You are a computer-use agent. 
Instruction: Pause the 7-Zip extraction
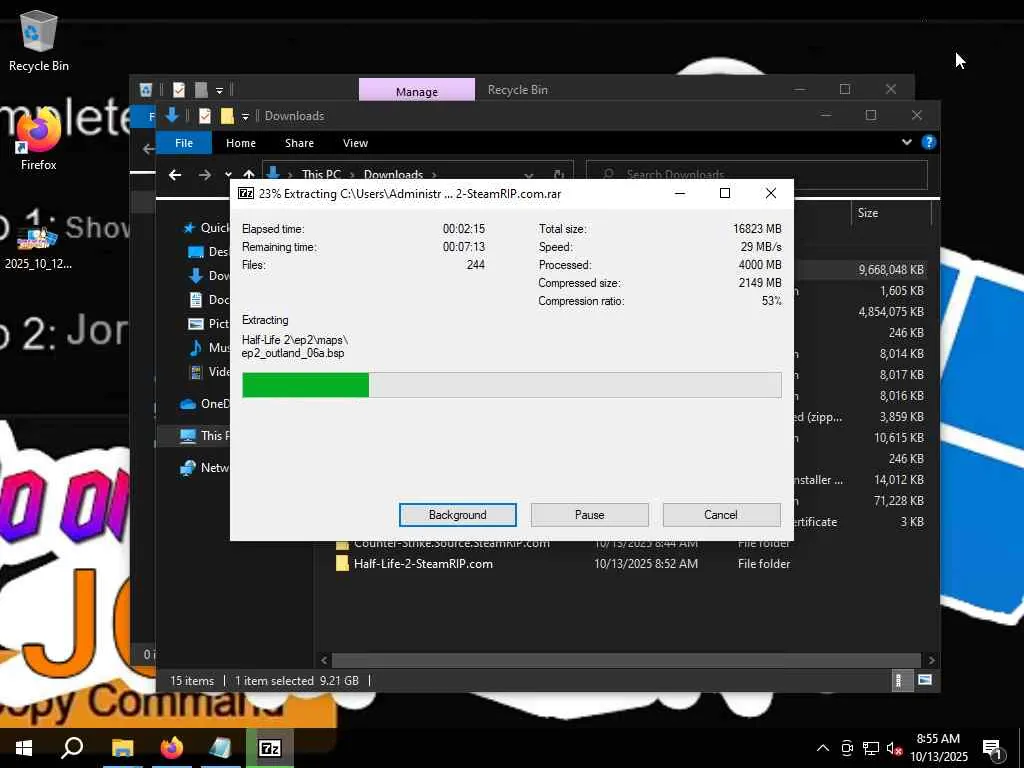[589, 515]
